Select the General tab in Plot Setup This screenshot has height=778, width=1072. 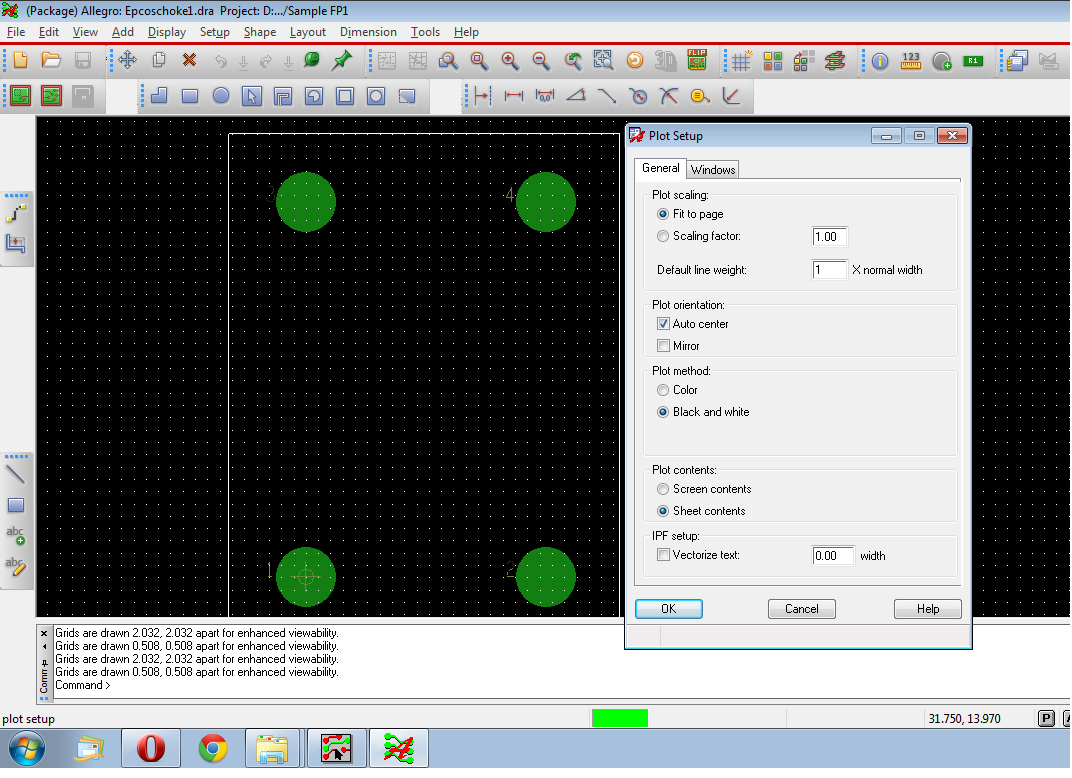pyautogui.click(x=660, y=168)
